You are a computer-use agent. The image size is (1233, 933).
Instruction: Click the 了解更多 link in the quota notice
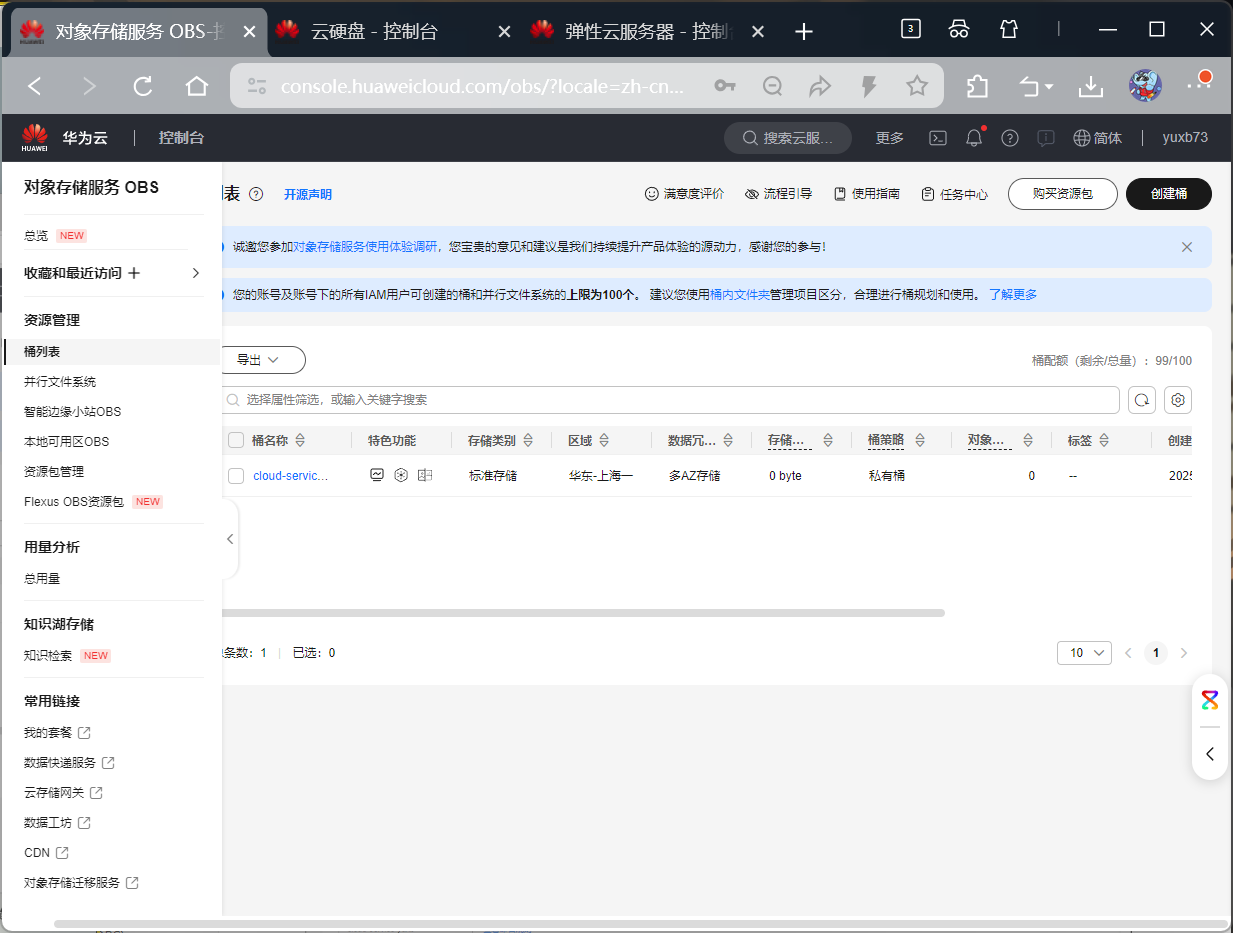1013,295
